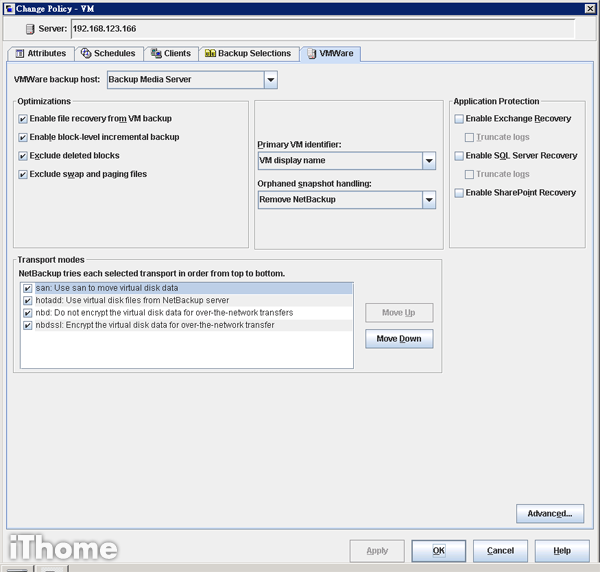Screen dimensions: 600x572
Task: Click the Apply button
Action: [377, 551]
